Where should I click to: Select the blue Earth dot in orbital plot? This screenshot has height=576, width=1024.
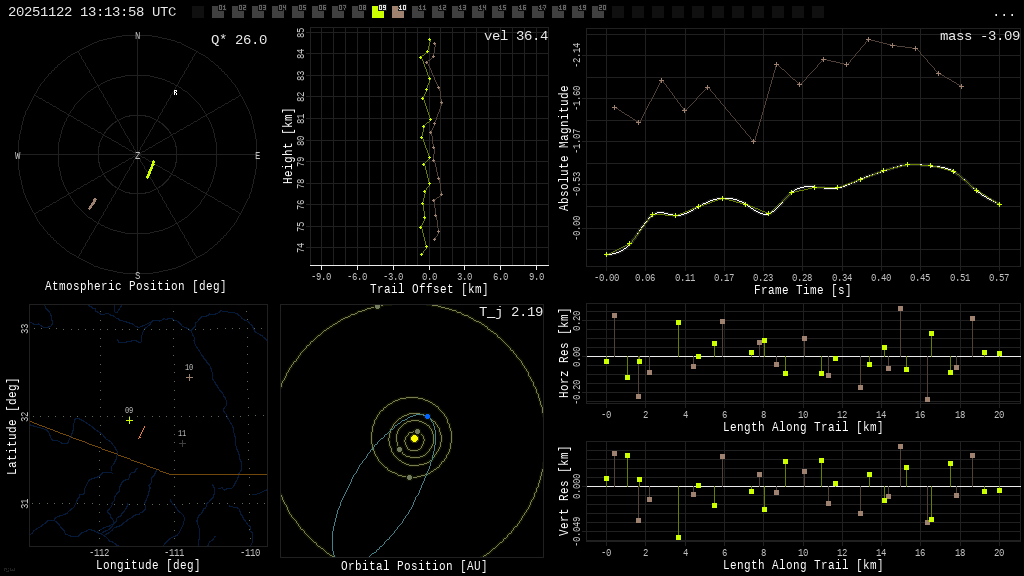click(427, 416)
